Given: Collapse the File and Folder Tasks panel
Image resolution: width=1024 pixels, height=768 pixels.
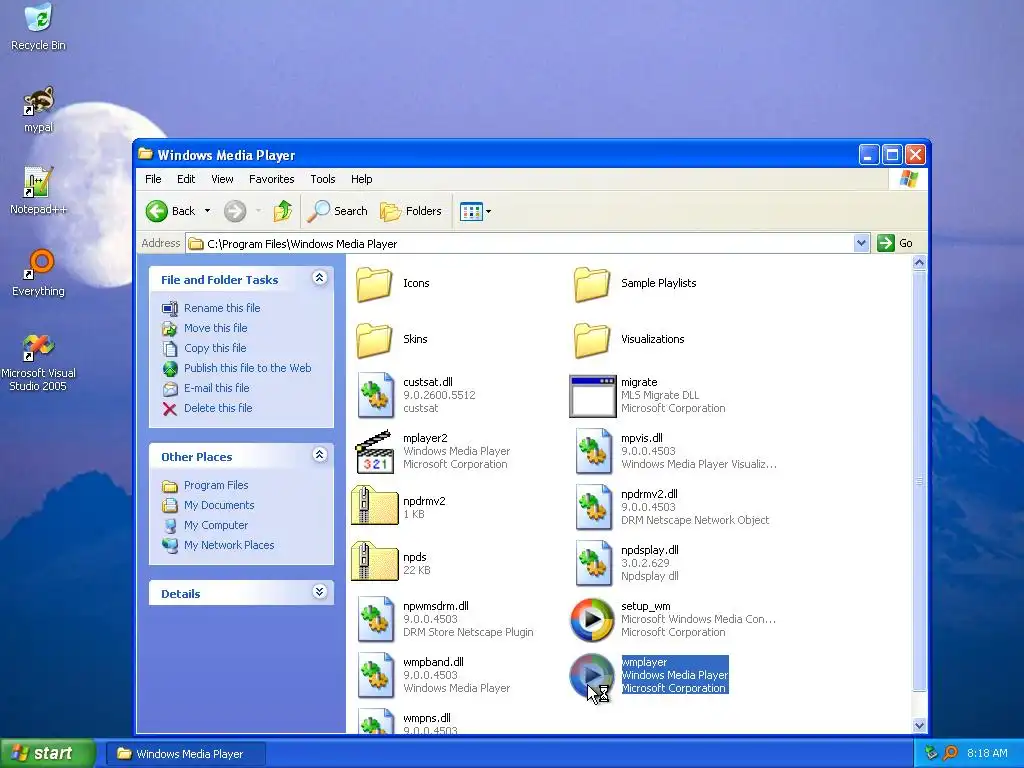Looking at the screenshot, I should 319,278.
